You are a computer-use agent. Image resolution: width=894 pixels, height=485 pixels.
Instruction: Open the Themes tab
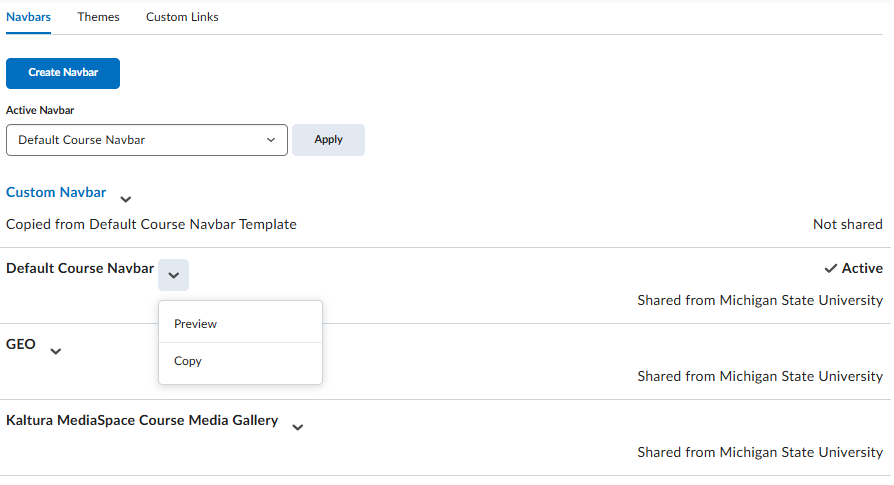(98, 17)
